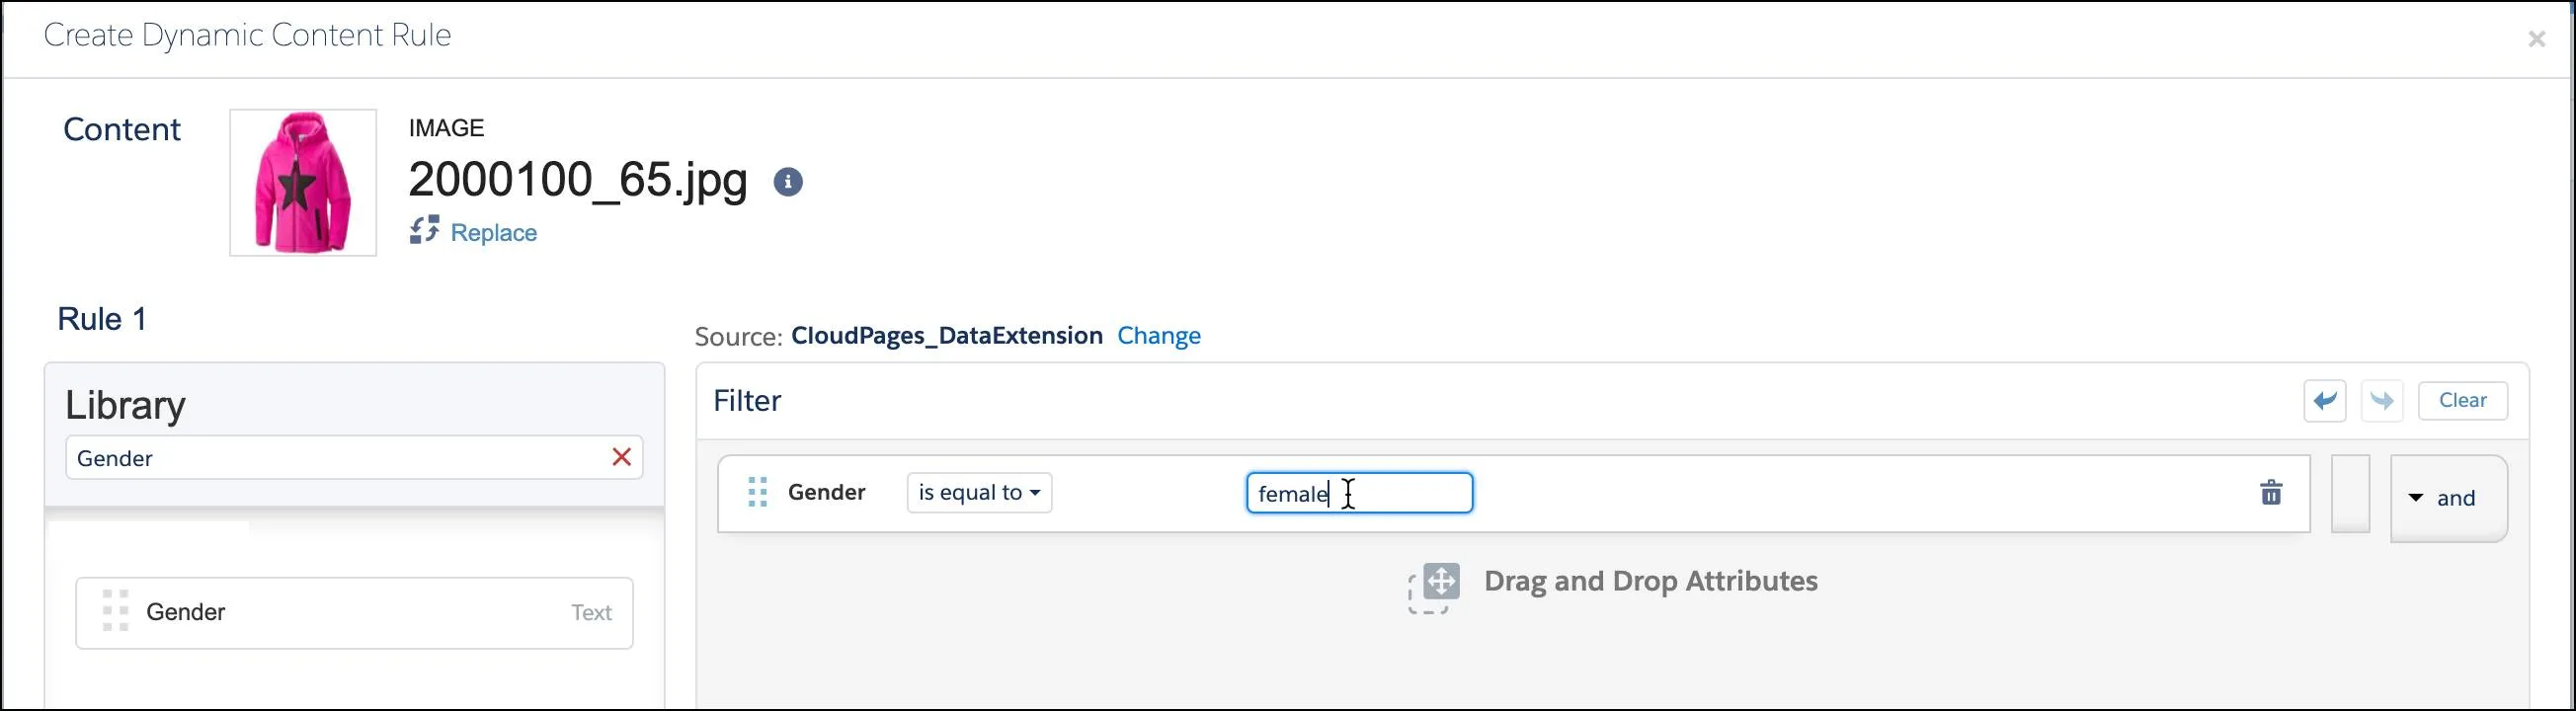2576x711 pixels.
Task: Click the drag handle beside Gender in Library
Action: [116, 612]
